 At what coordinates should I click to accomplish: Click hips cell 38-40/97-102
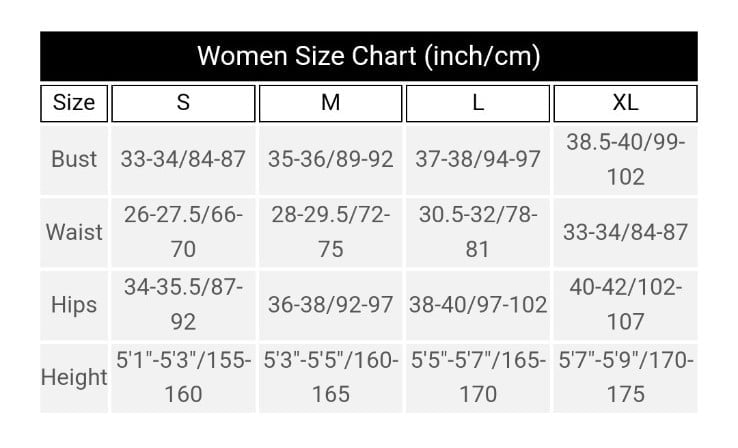[x=478, y=305]
